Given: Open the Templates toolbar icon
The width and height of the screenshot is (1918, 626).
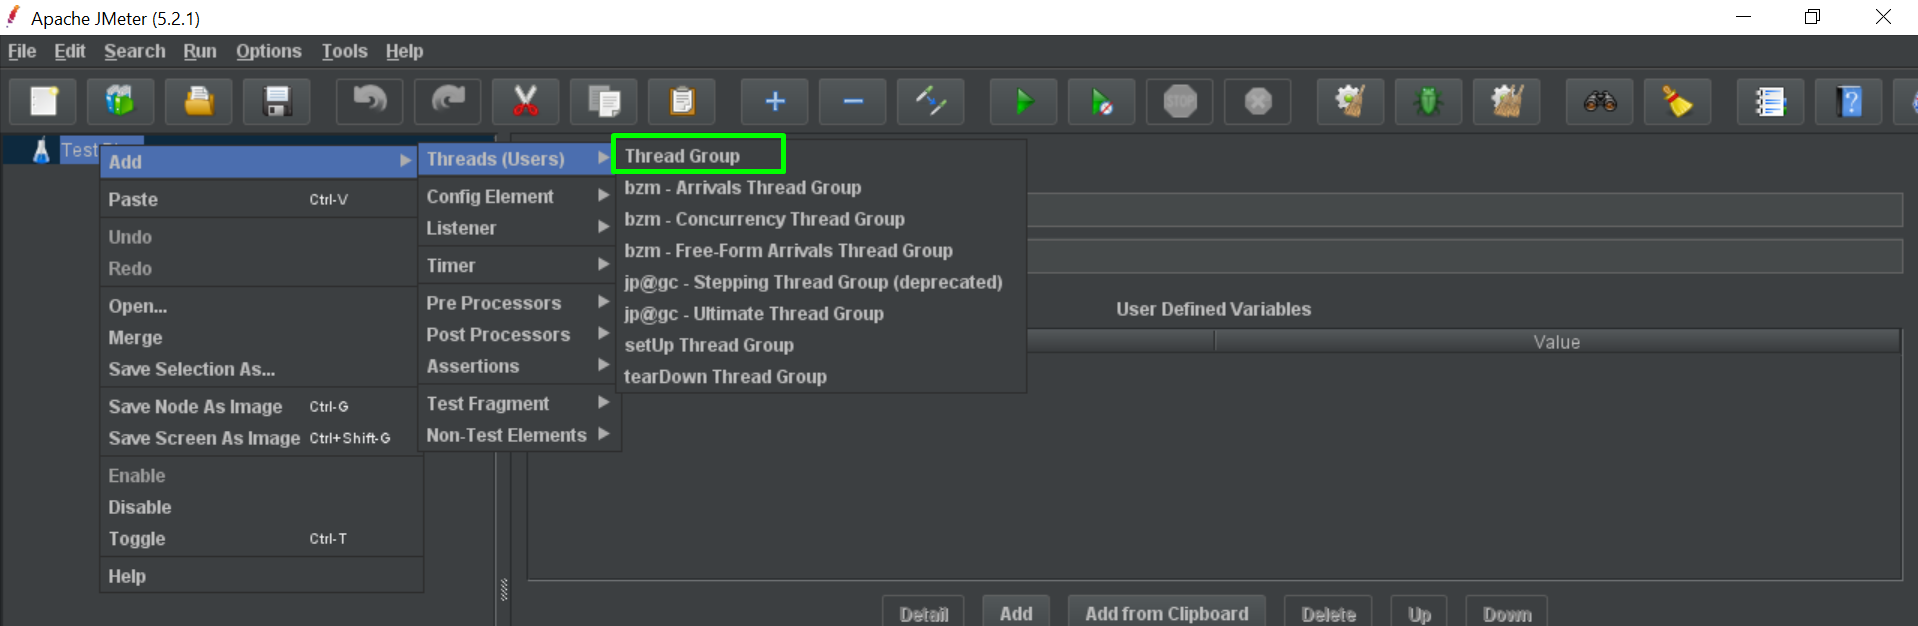Looking at the screenshot, I should [x=121, y=101].
